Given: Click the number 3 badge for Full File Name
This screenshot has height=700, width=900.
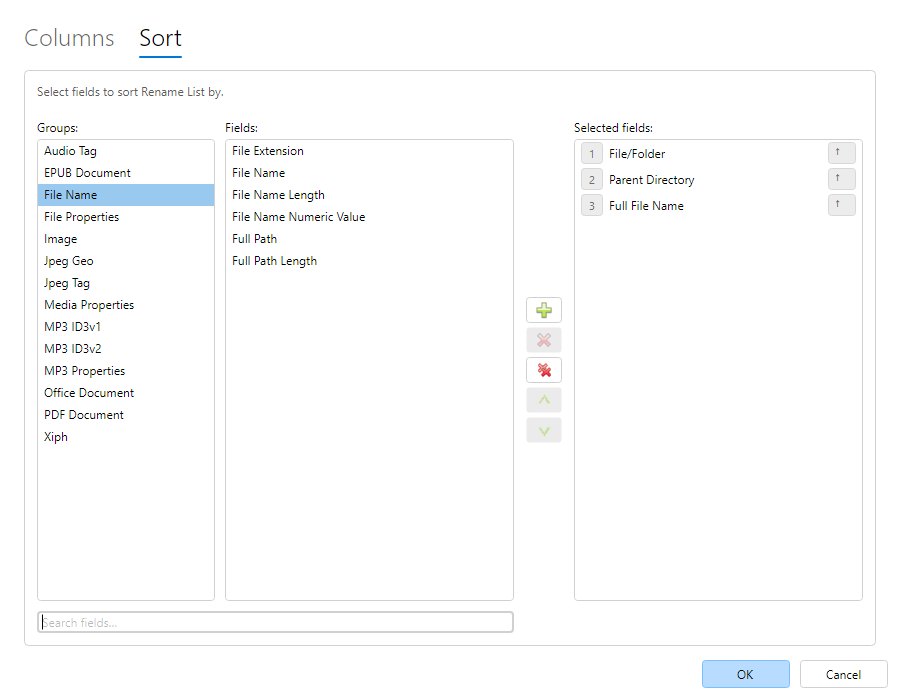Looking at the screenshot, I should [591, 205].
